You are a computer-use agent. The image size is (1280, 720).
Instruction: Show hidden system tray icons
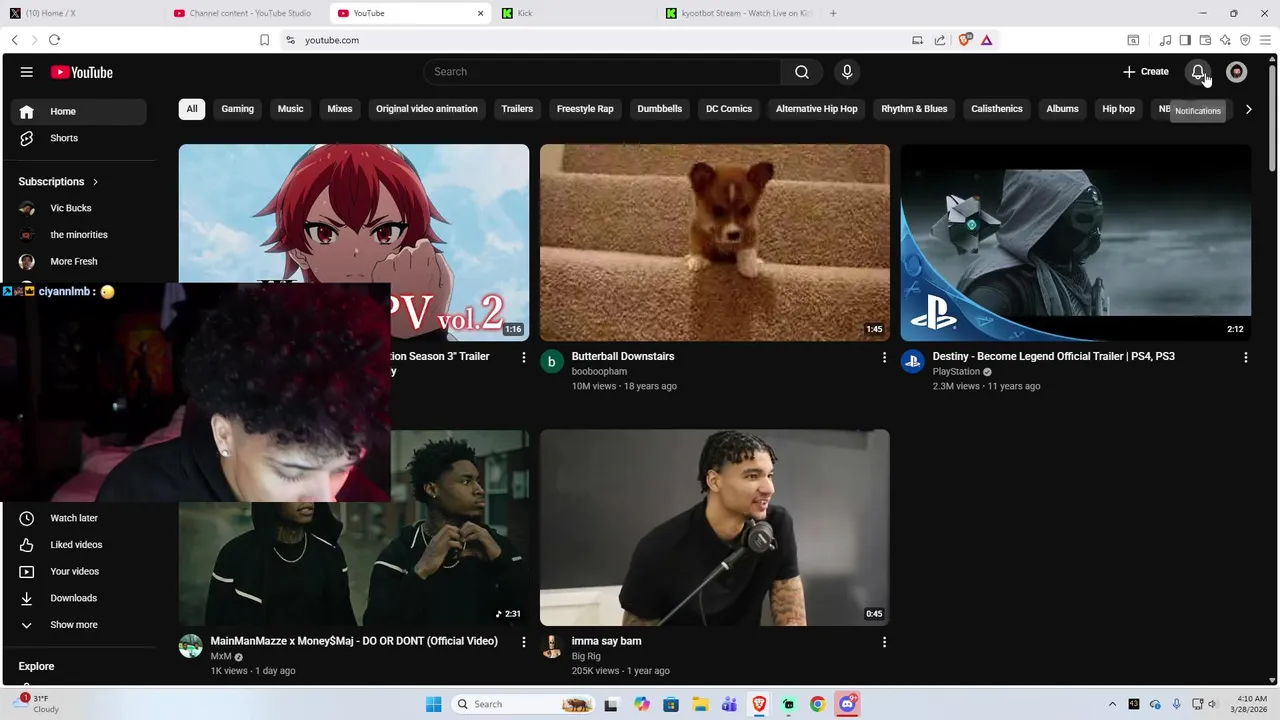(x=1112, y=704)
